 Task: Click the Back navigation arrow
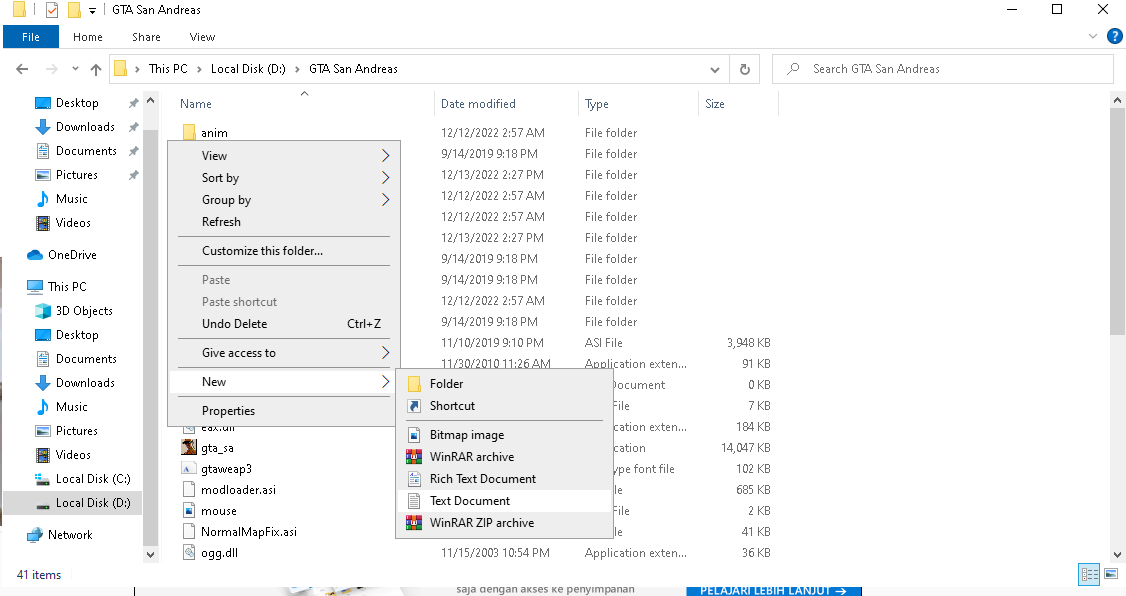tap(22, 69)
